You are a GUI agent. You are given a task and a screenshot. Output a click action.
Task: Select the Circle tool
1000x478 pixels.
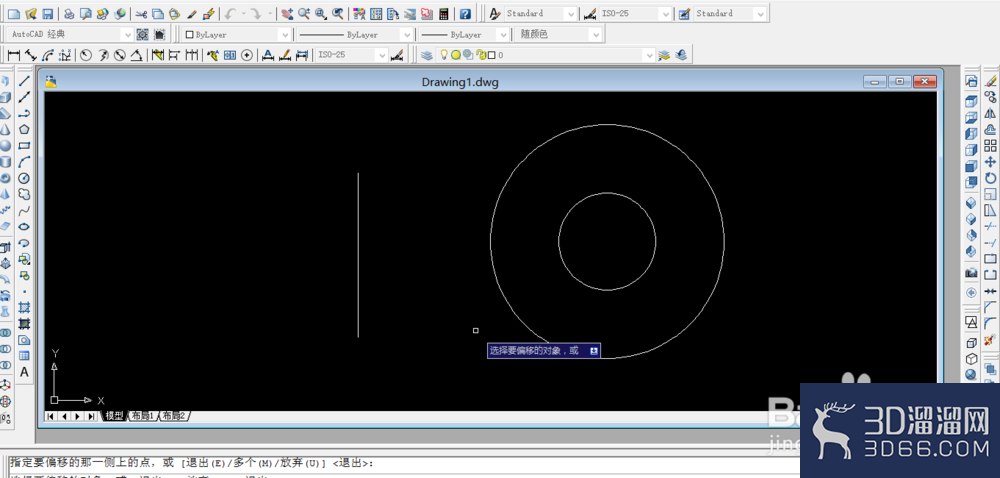[x=24, y=178]
